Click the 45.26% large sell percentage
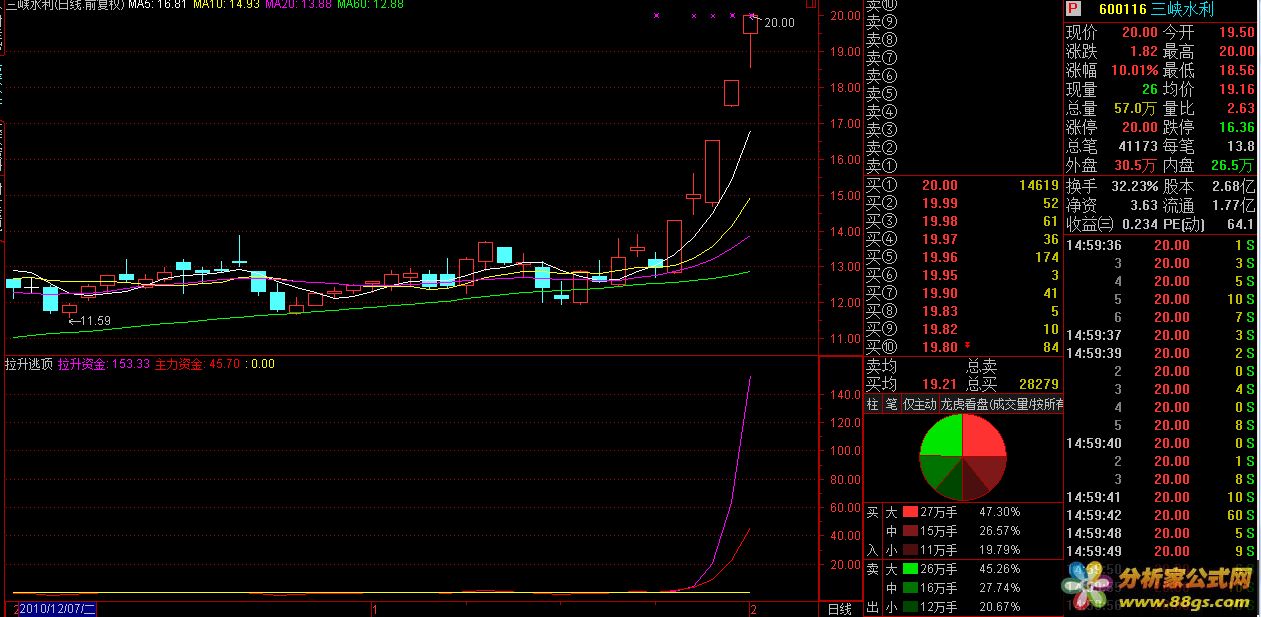 pyautogui.click(x=999, y=569)
